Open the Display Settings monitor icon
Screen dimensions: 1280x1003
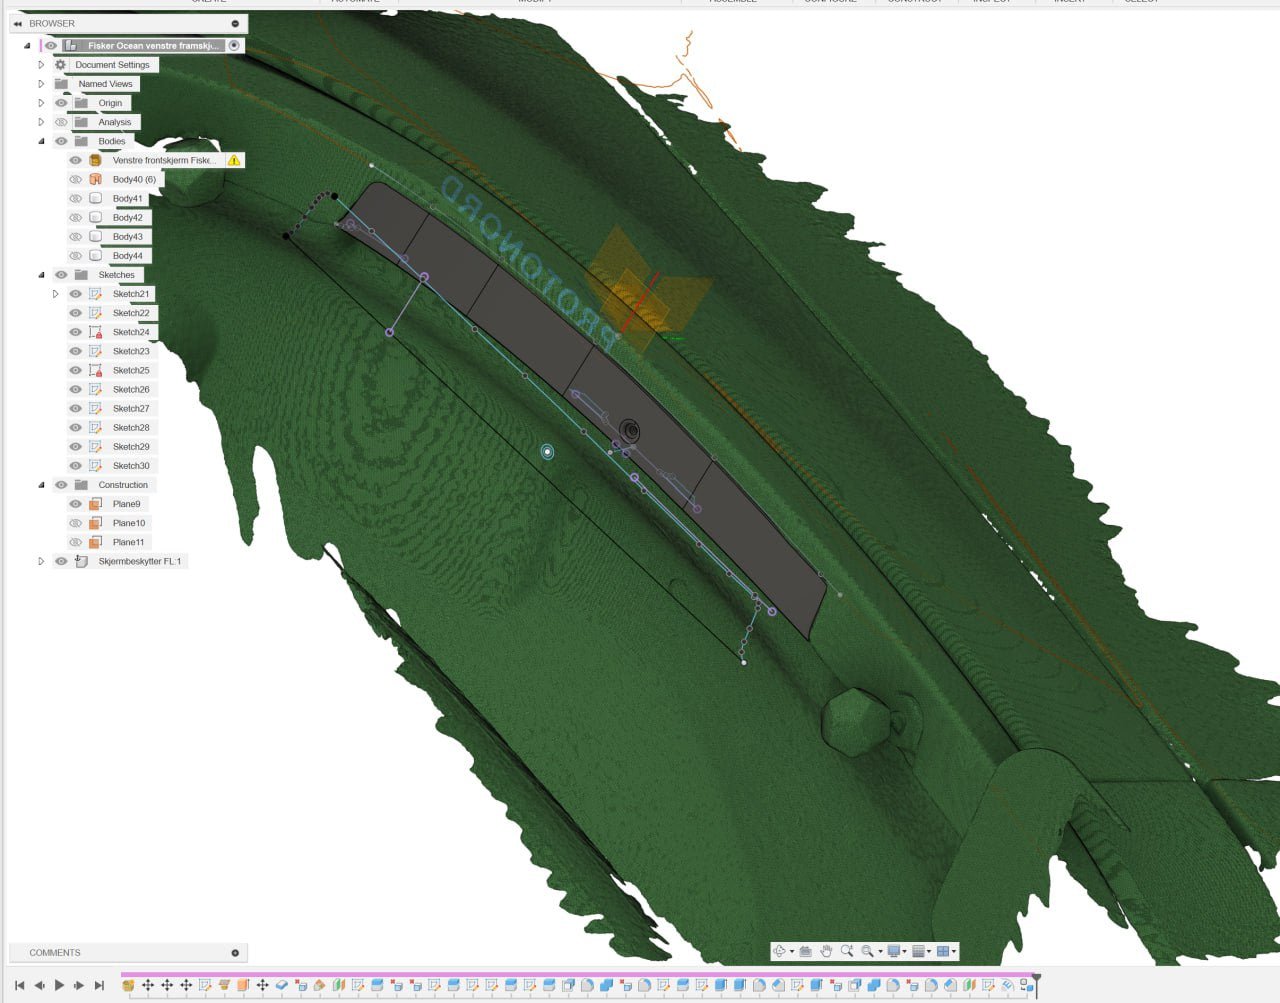coord(894,951)
